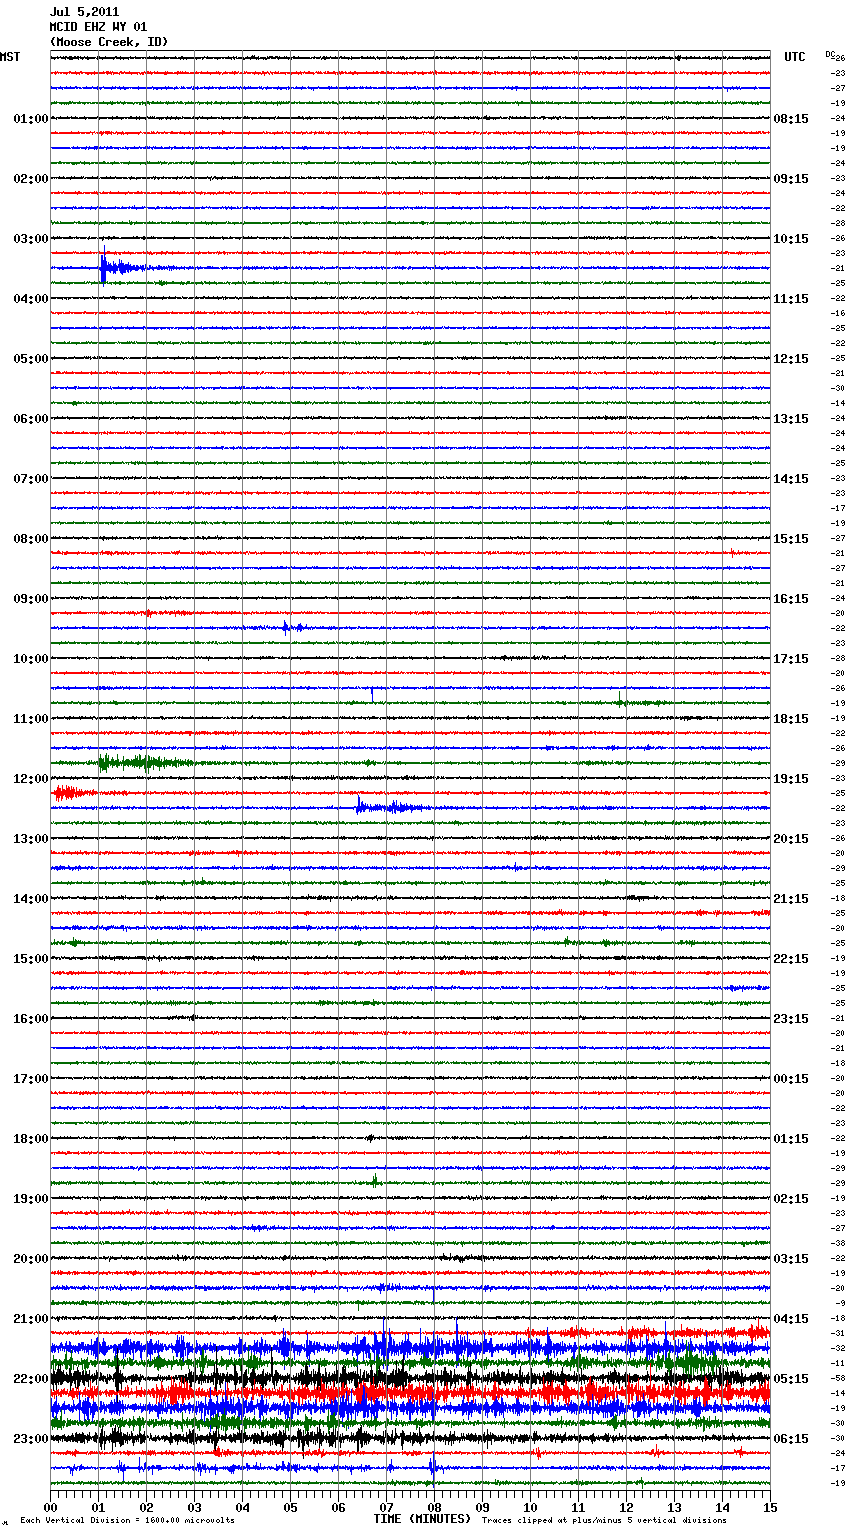Select the 15:00 MST time label
850x1534 pixels.
(31, 959)
